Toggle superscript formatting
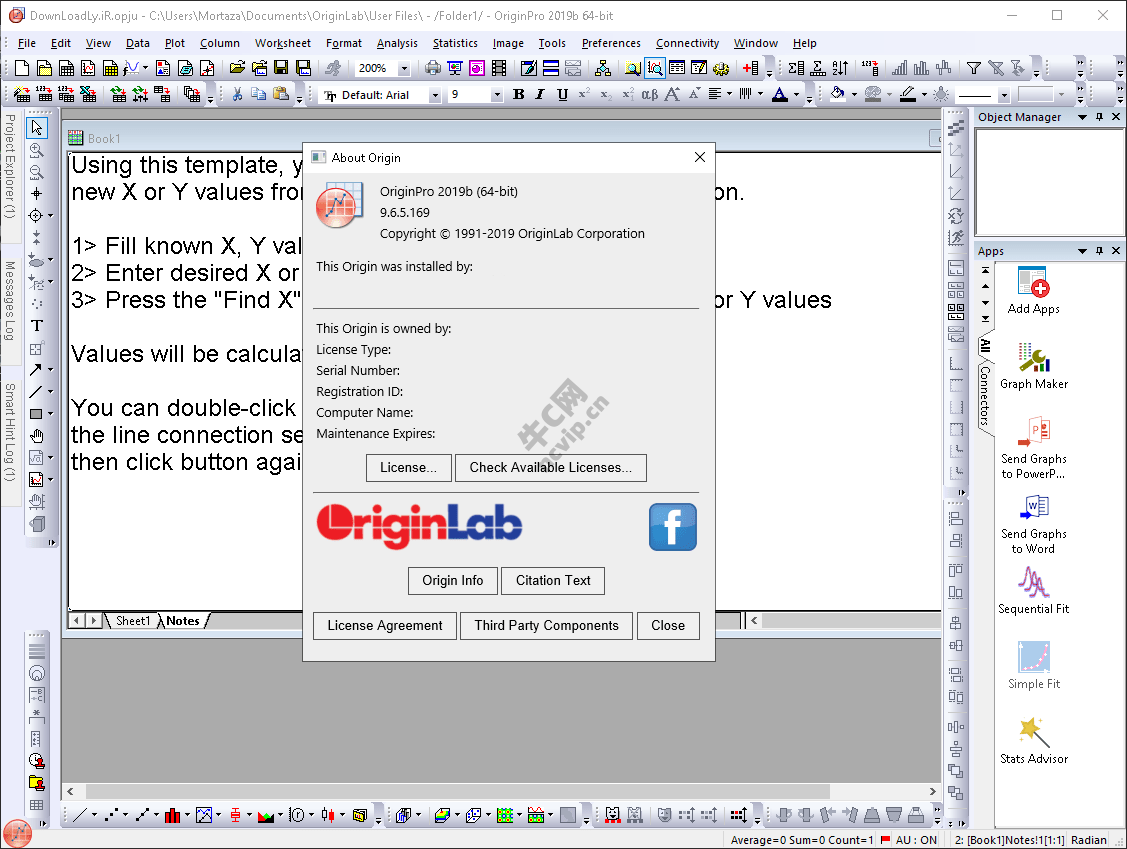 [x=584, y=94]
